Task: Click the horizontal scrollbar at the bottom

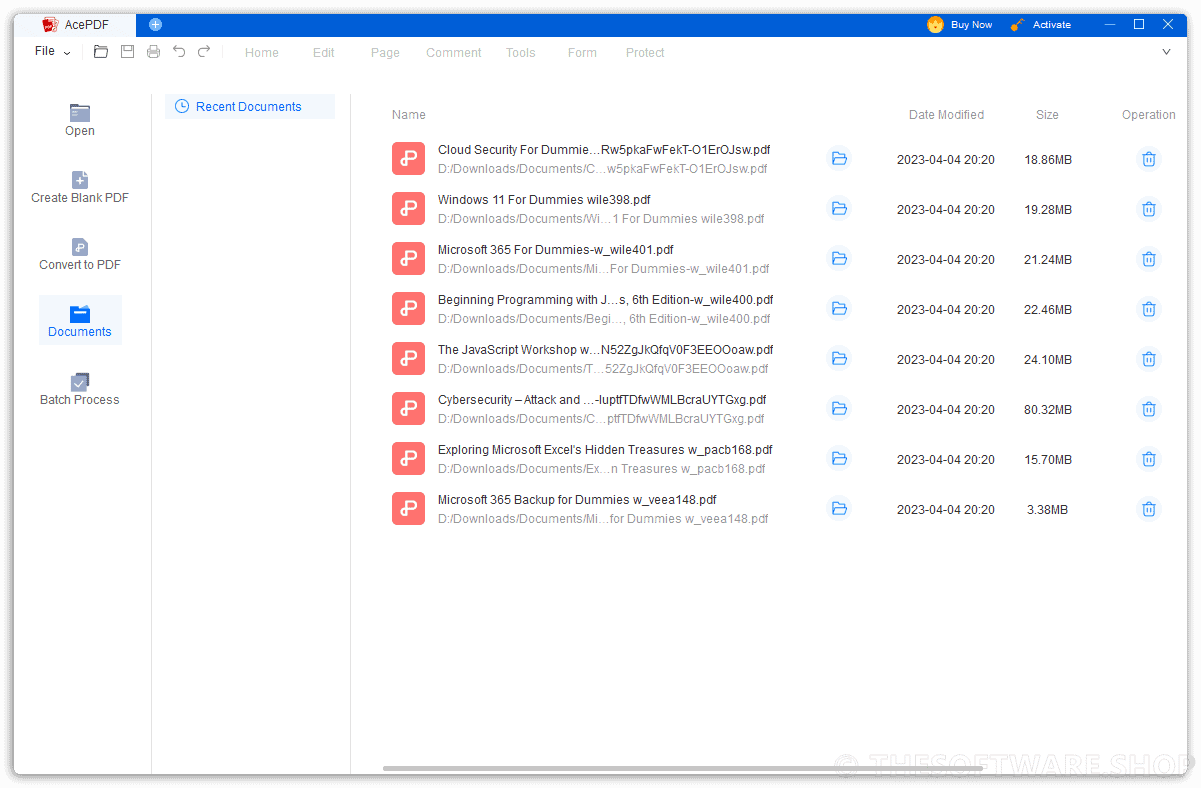Action: pos(683,768)
